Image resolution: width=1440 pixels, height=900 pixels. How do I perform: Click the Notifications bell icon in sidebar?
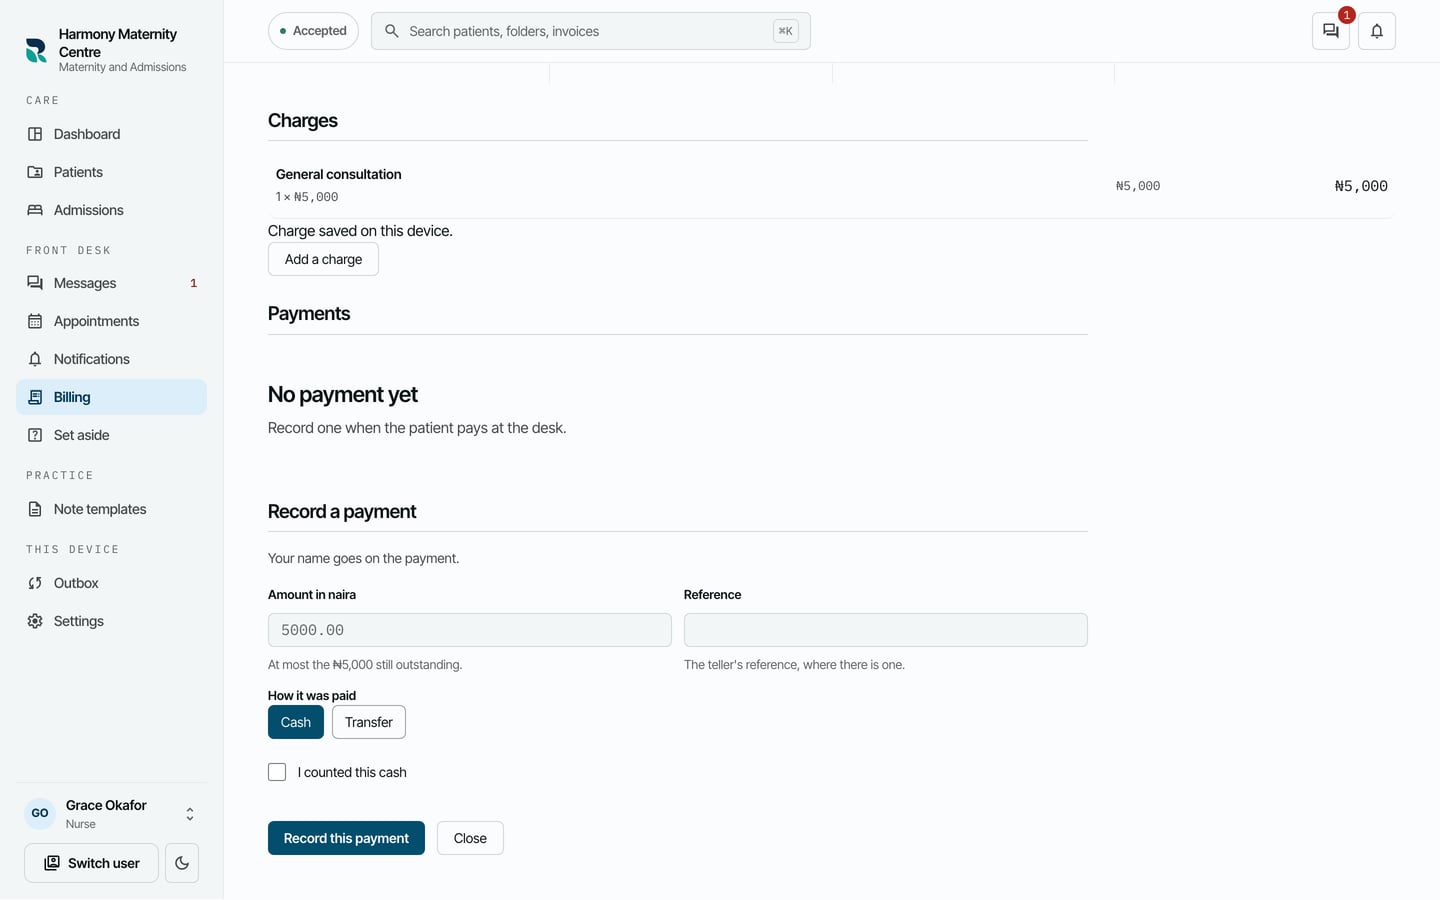pos(35,359)
